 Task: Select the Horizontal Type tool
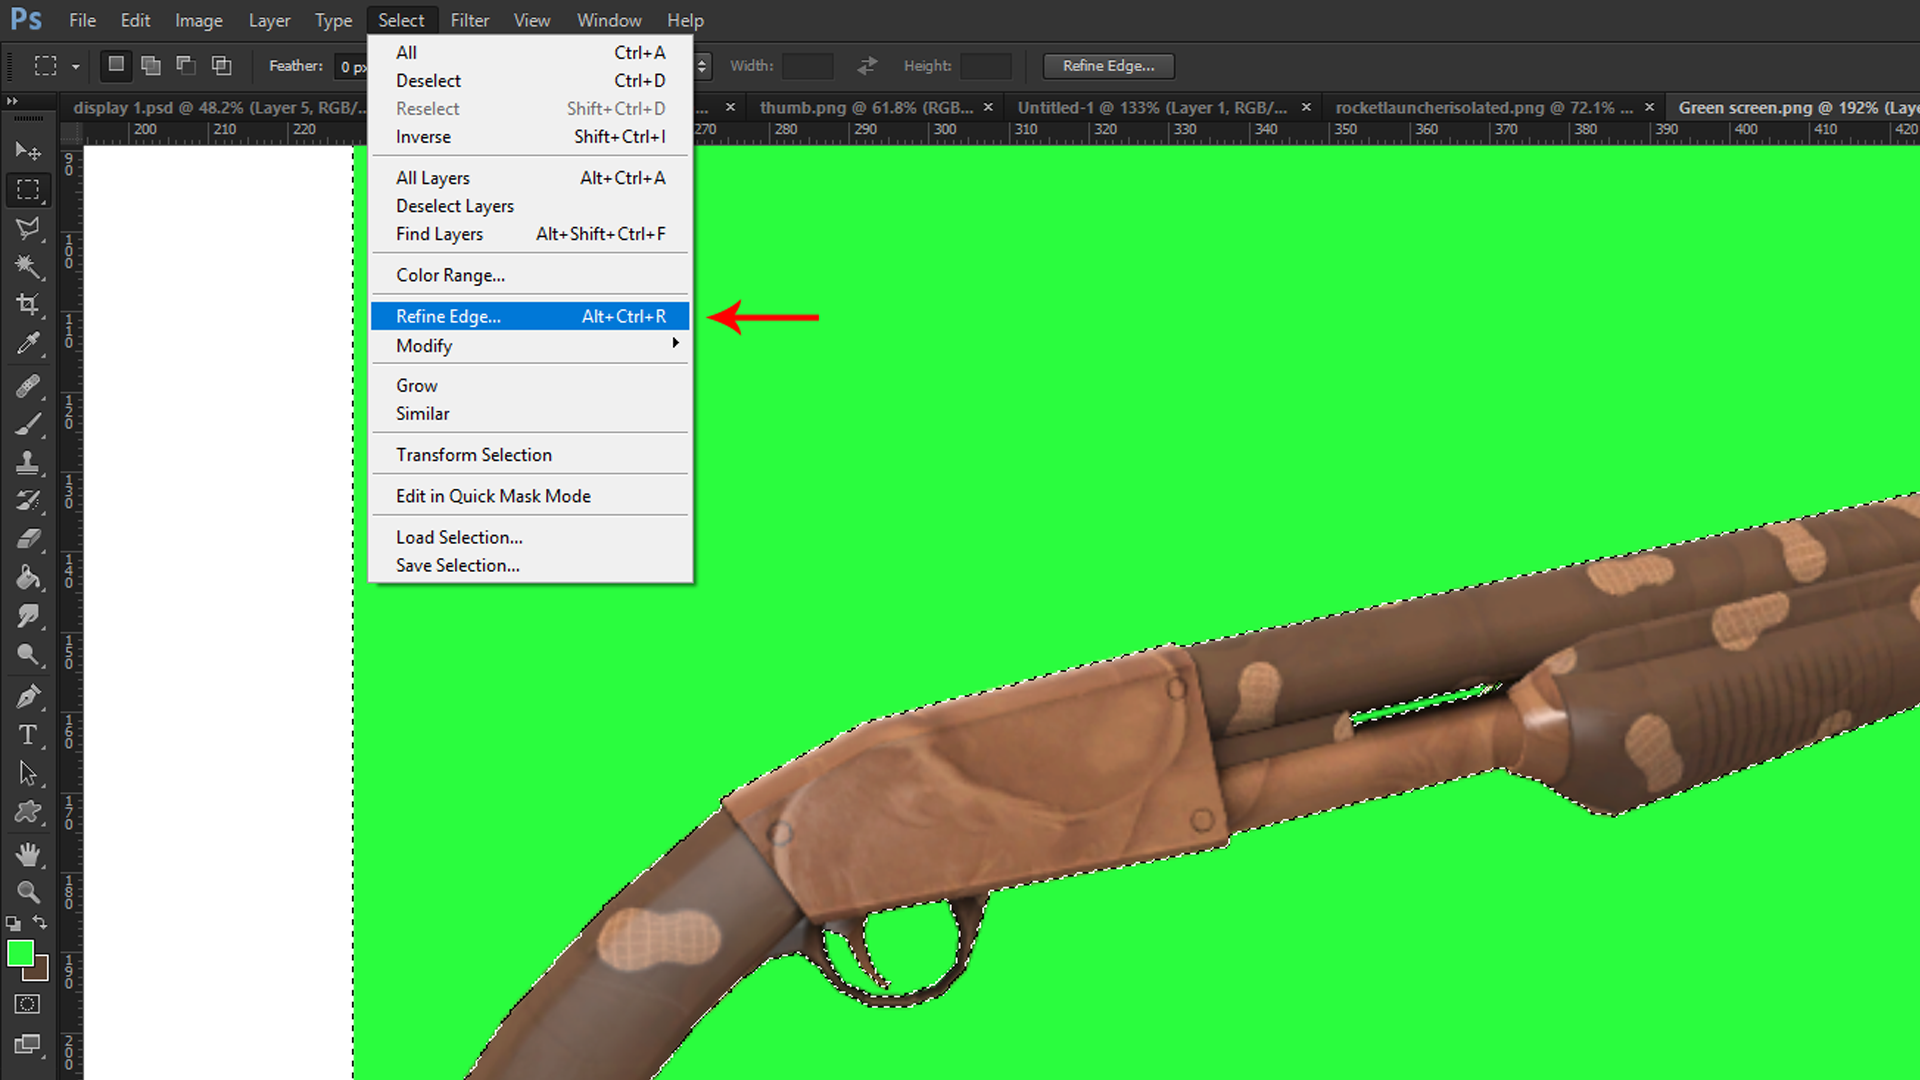pyautogui.click(x=28, y=735)
